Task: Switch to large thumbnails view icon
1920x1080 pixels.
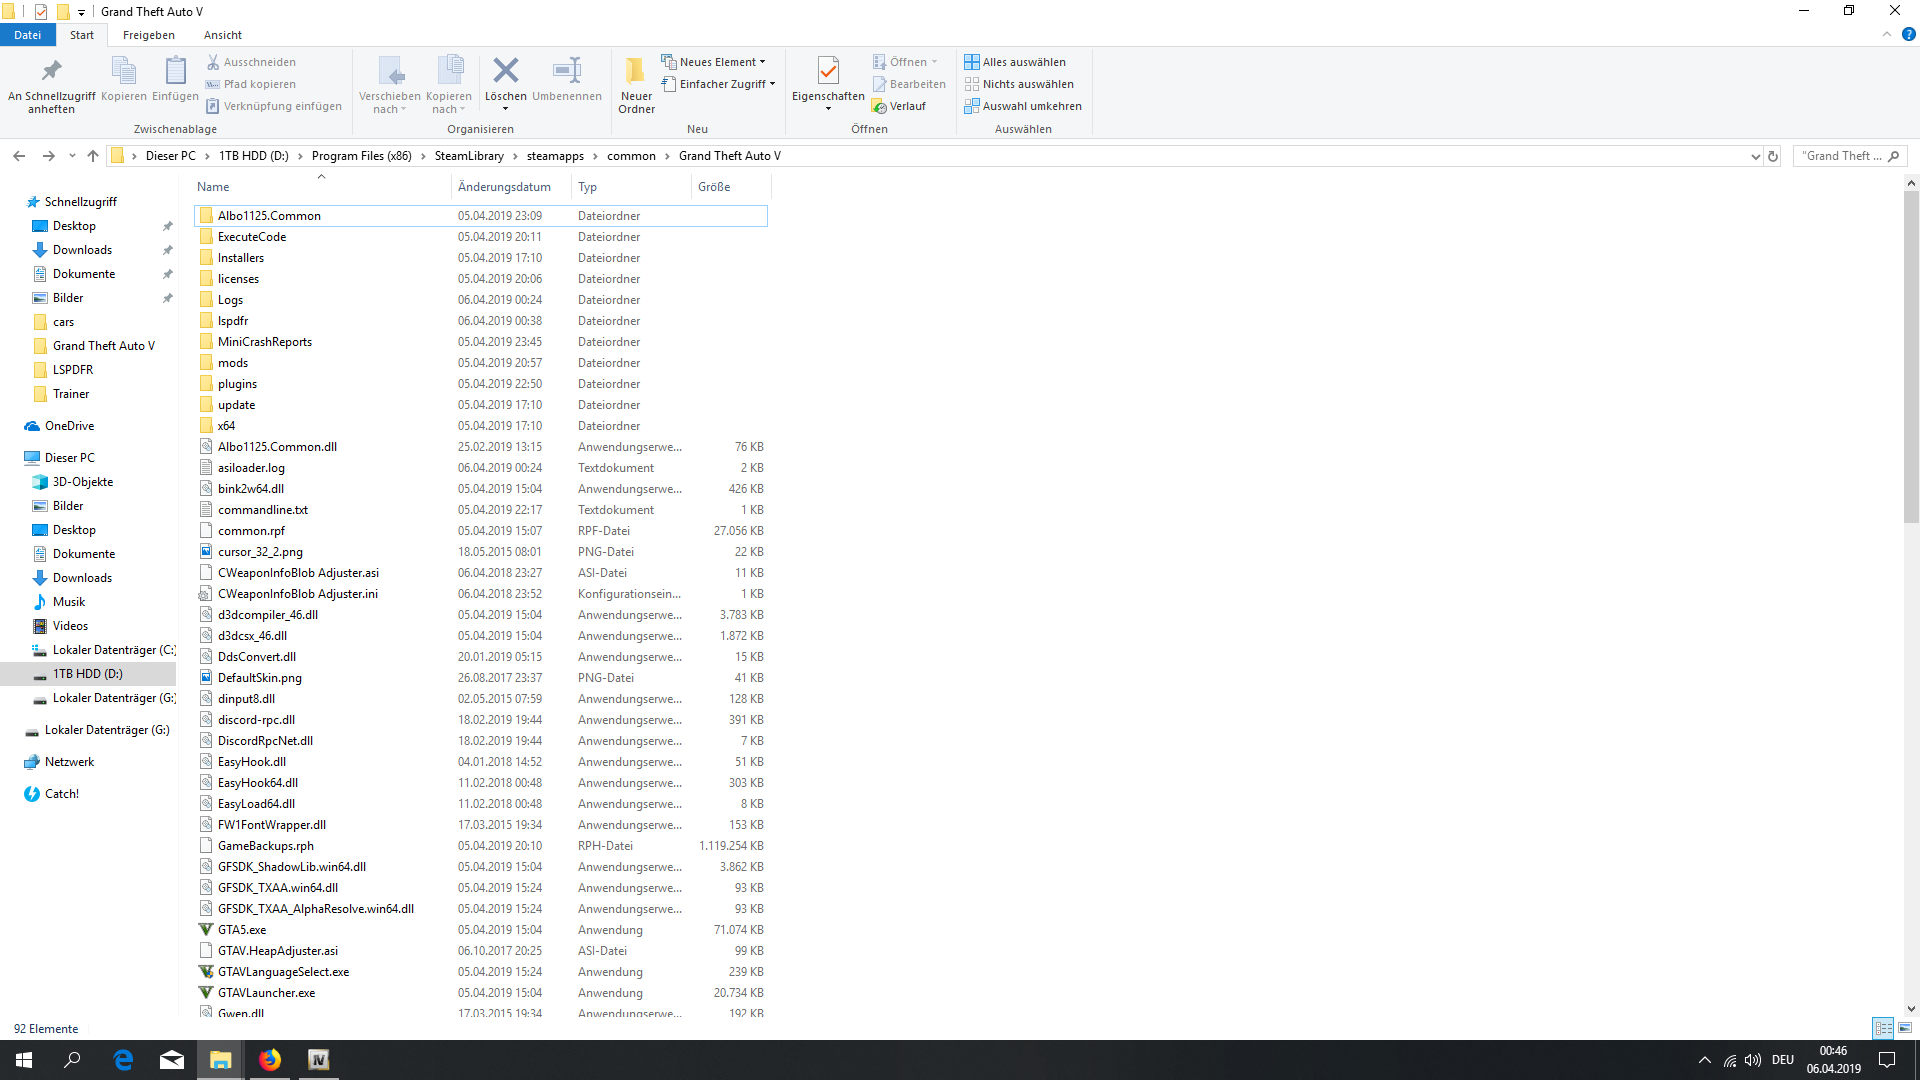Action: coord(1905,1028)
